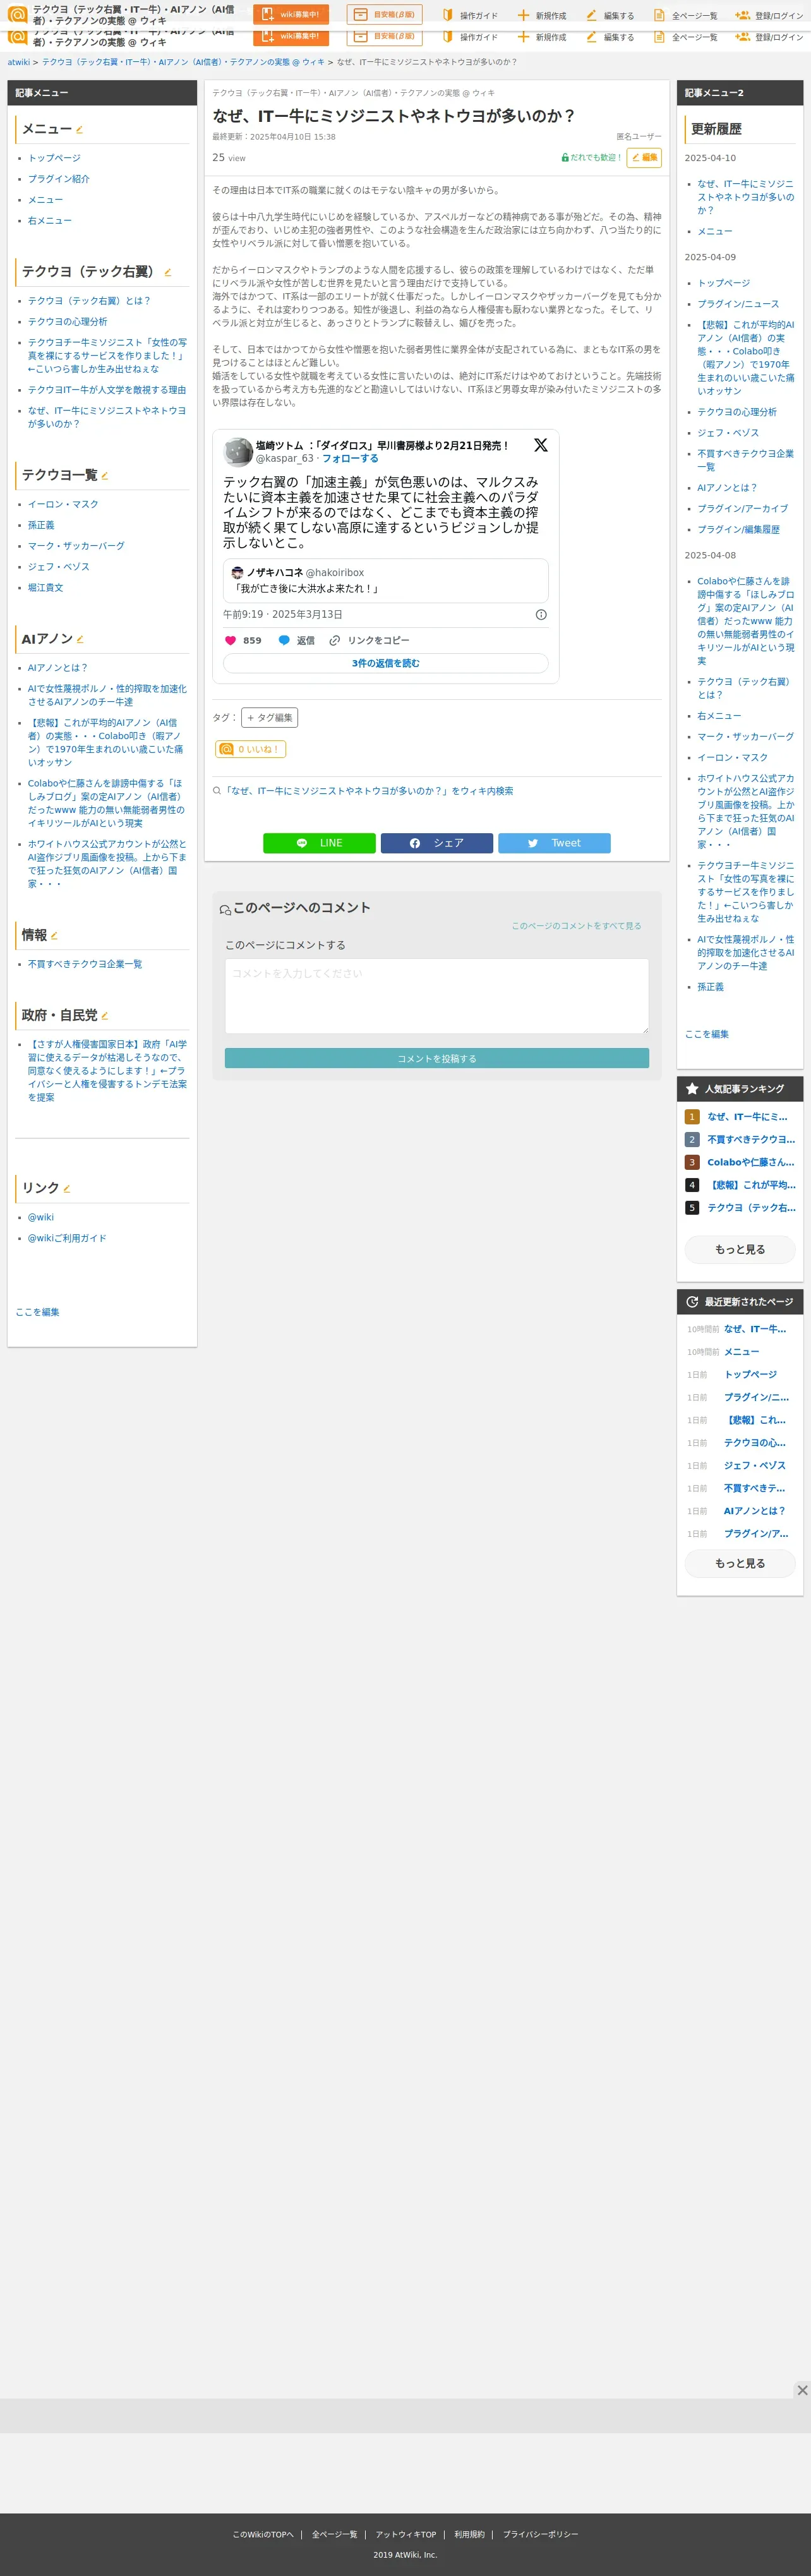Open the @wiki link under リンク

(41, 1217)
